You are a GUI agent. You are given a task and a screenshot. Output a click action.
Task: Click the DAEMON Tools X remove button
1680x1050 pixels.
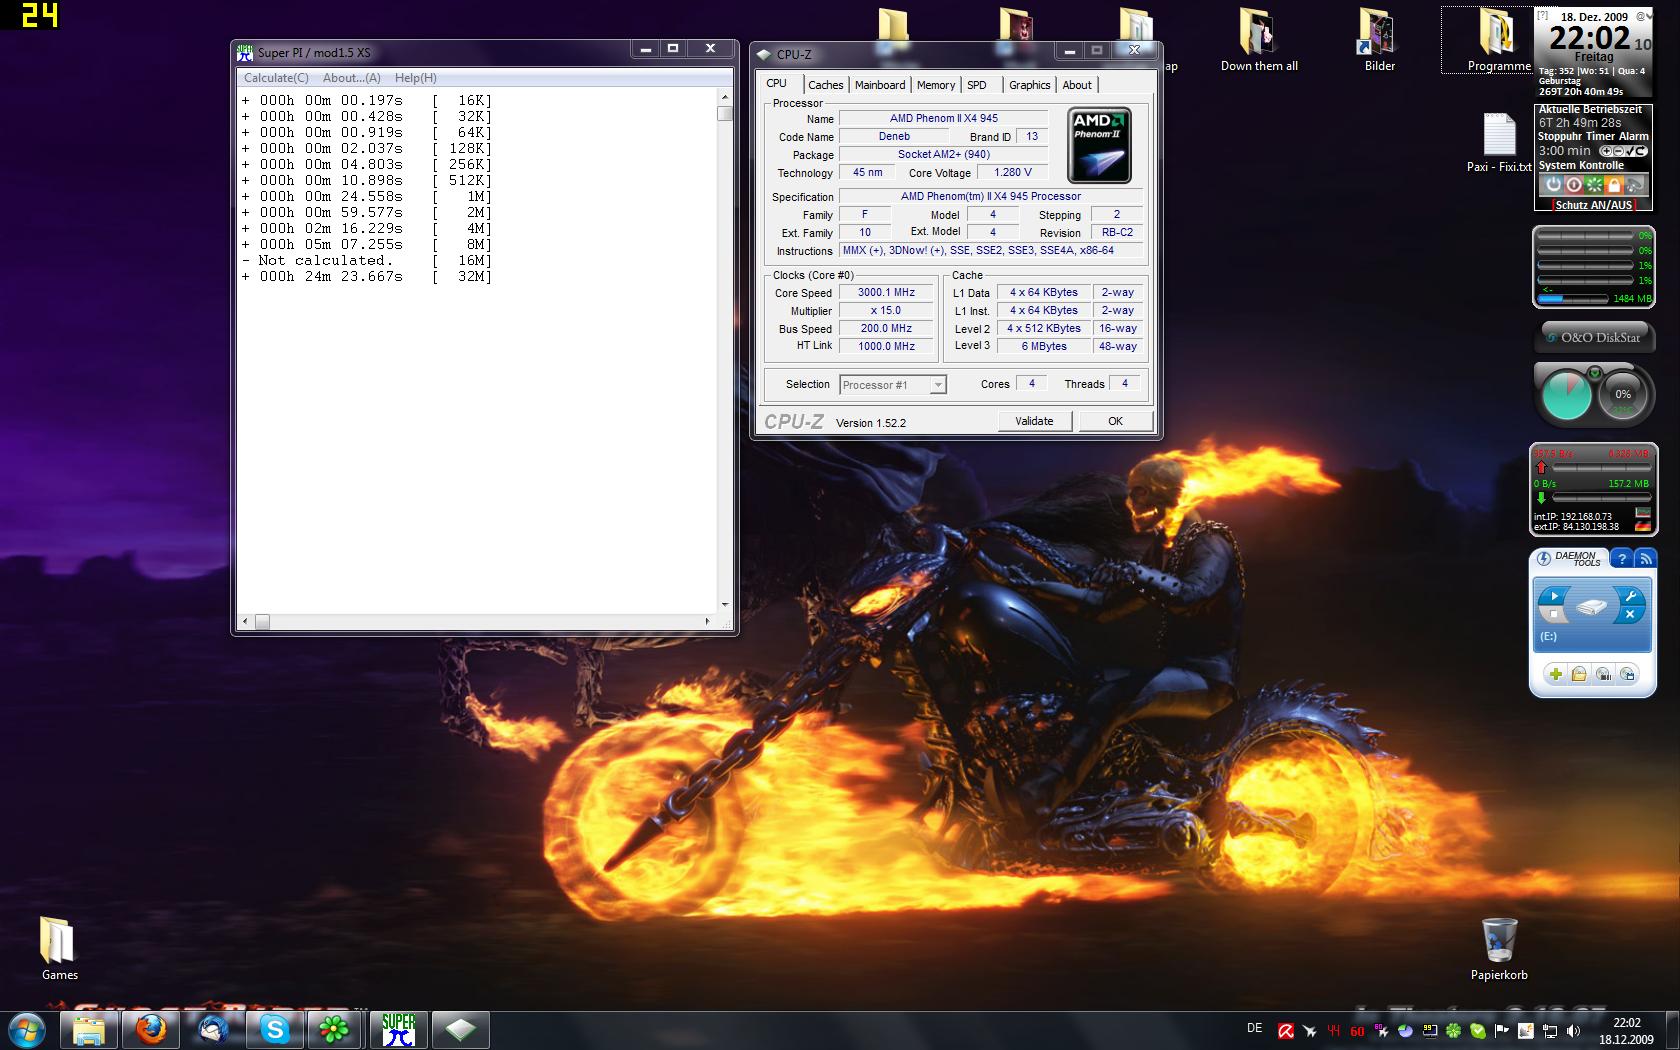tap(1630, 614)
